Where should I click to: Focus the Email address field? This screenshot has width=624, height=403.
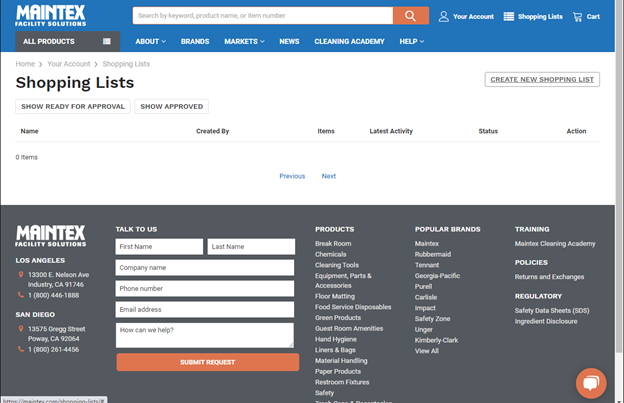coord(205,310)
